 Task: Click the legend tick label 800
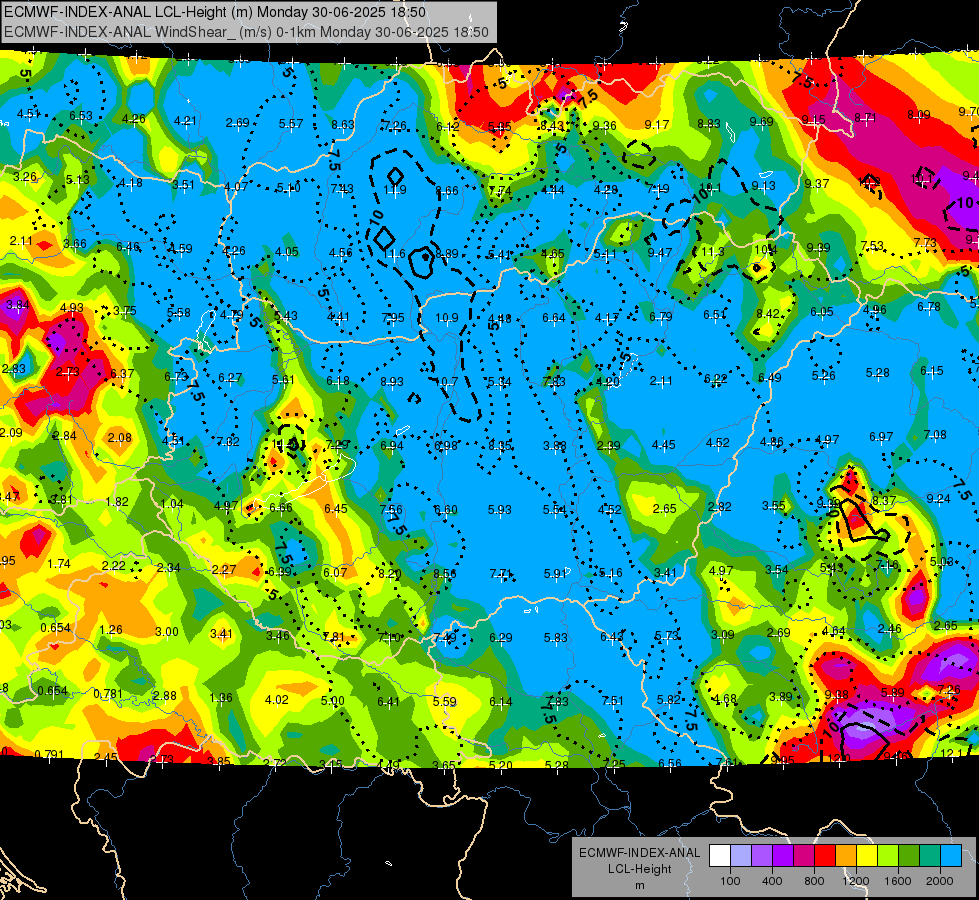tap(814, 881)
